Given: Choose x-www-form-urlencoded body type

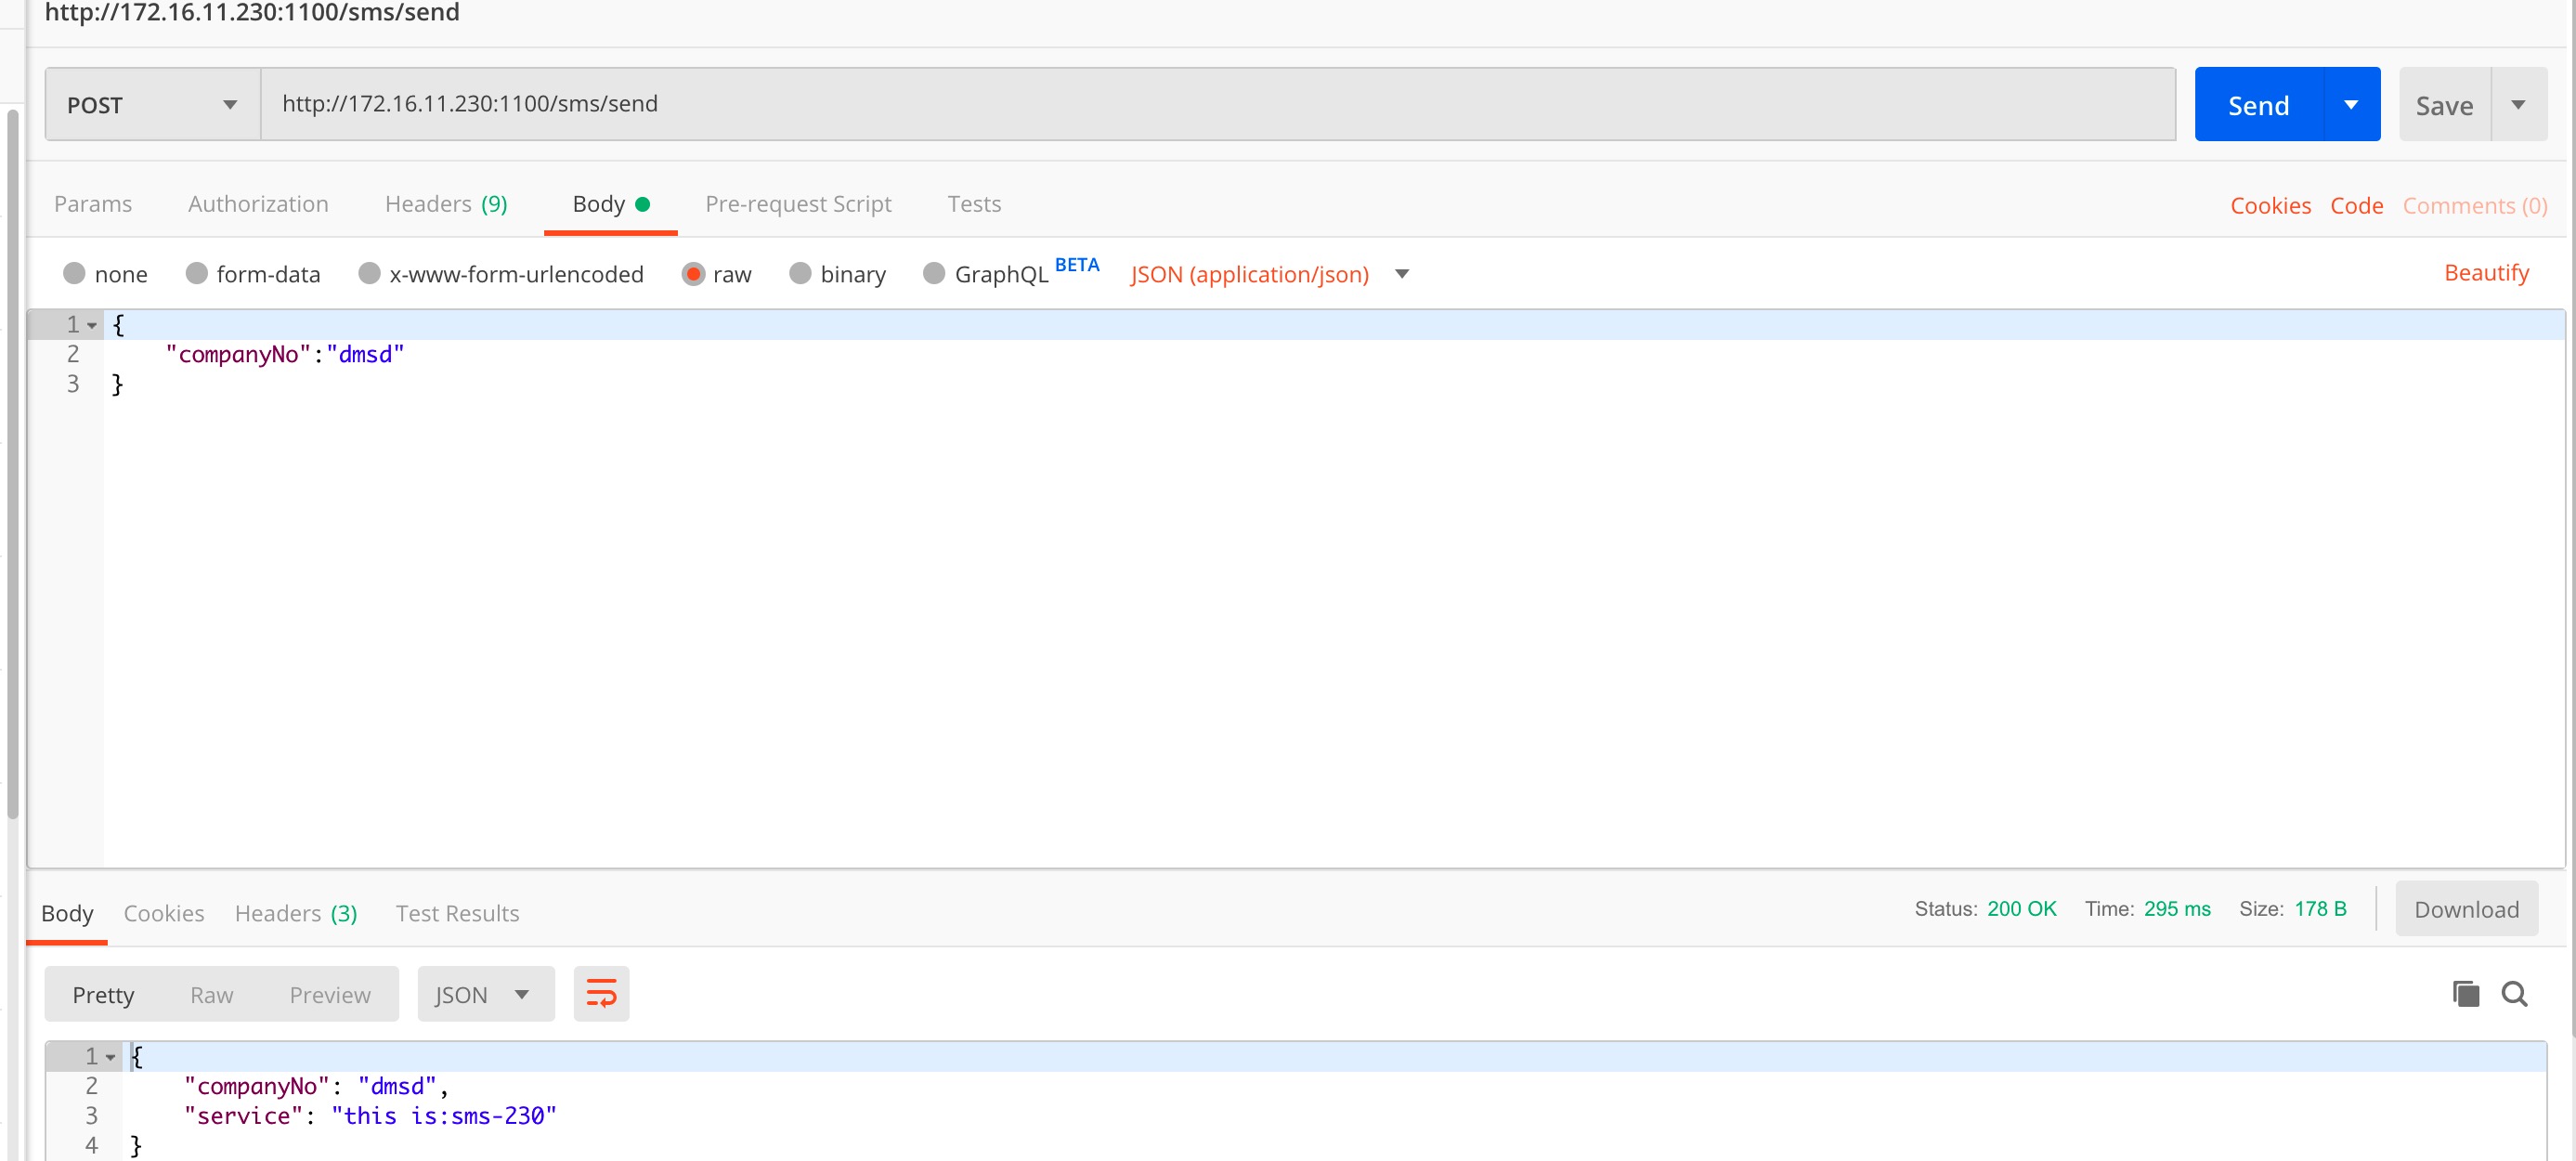Looking at the screenshot, I should 369,273.
